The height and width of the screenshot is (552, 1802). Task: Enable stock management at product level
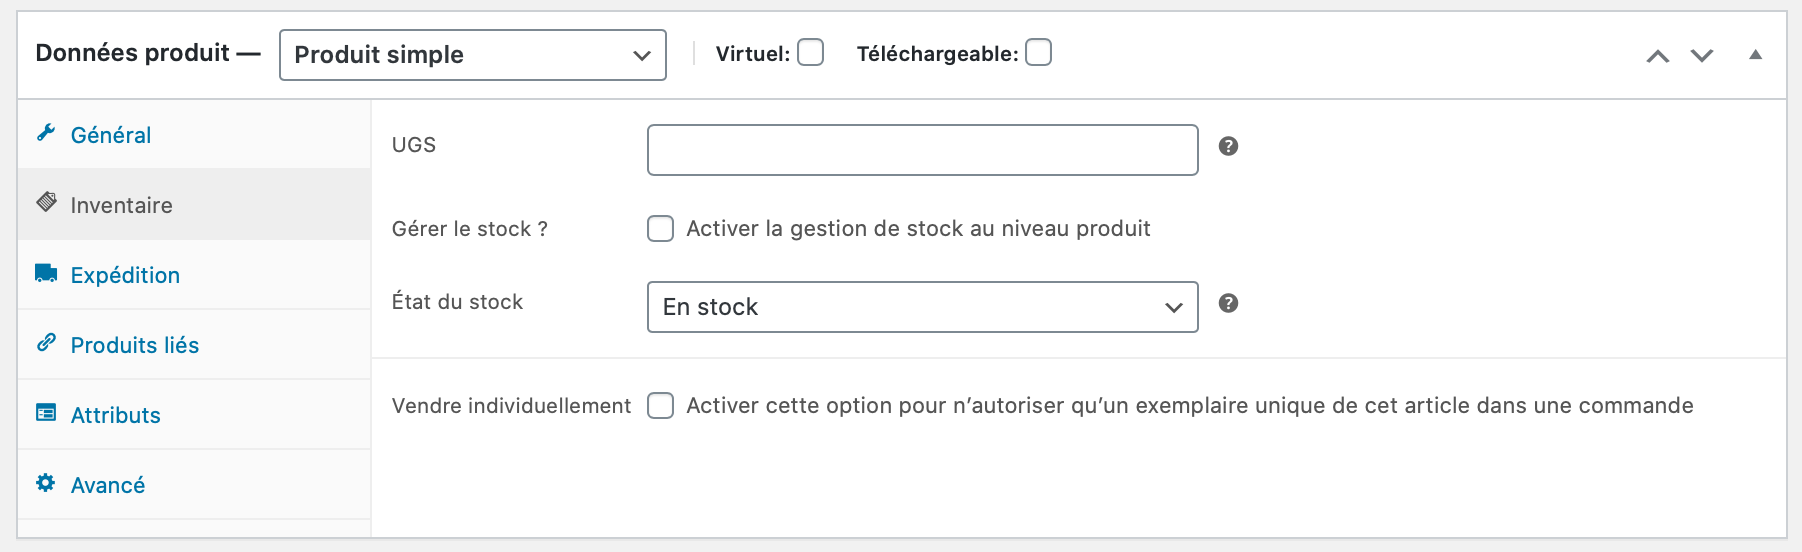[x=660, y=229]
